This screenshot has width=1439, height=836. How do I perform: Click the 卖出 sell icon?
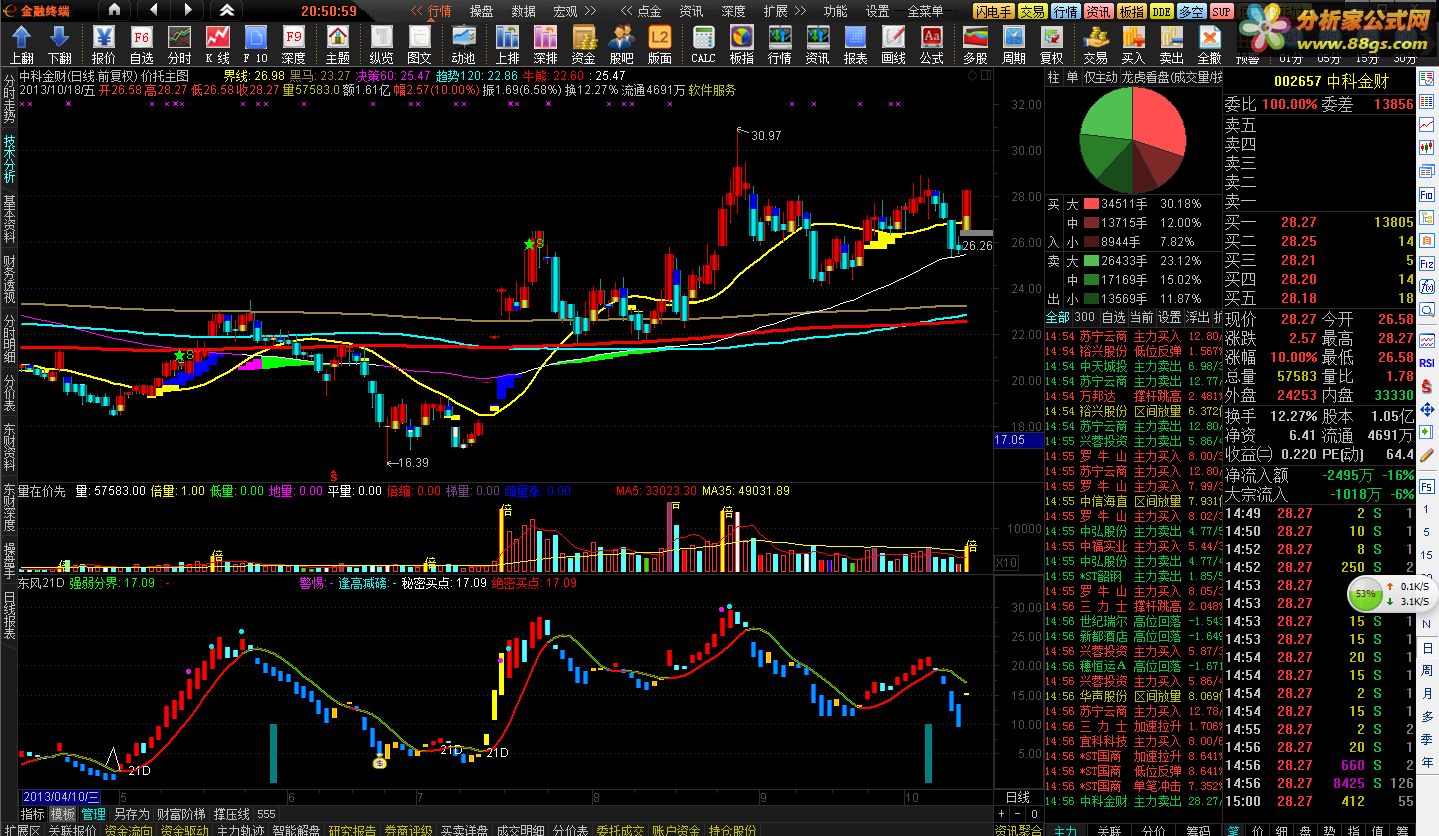[x=1171, y=38]
